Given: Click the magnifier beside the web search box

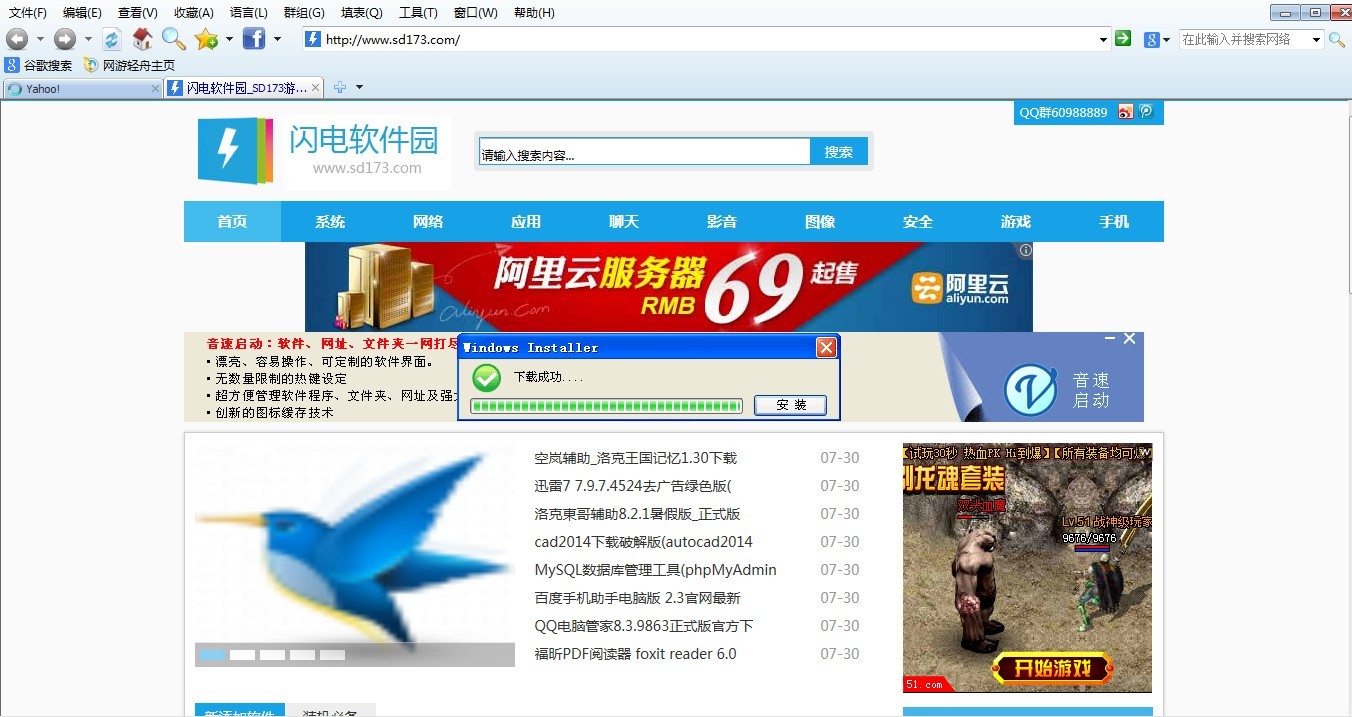Looking at the screenshot, I should point(1337,39).
